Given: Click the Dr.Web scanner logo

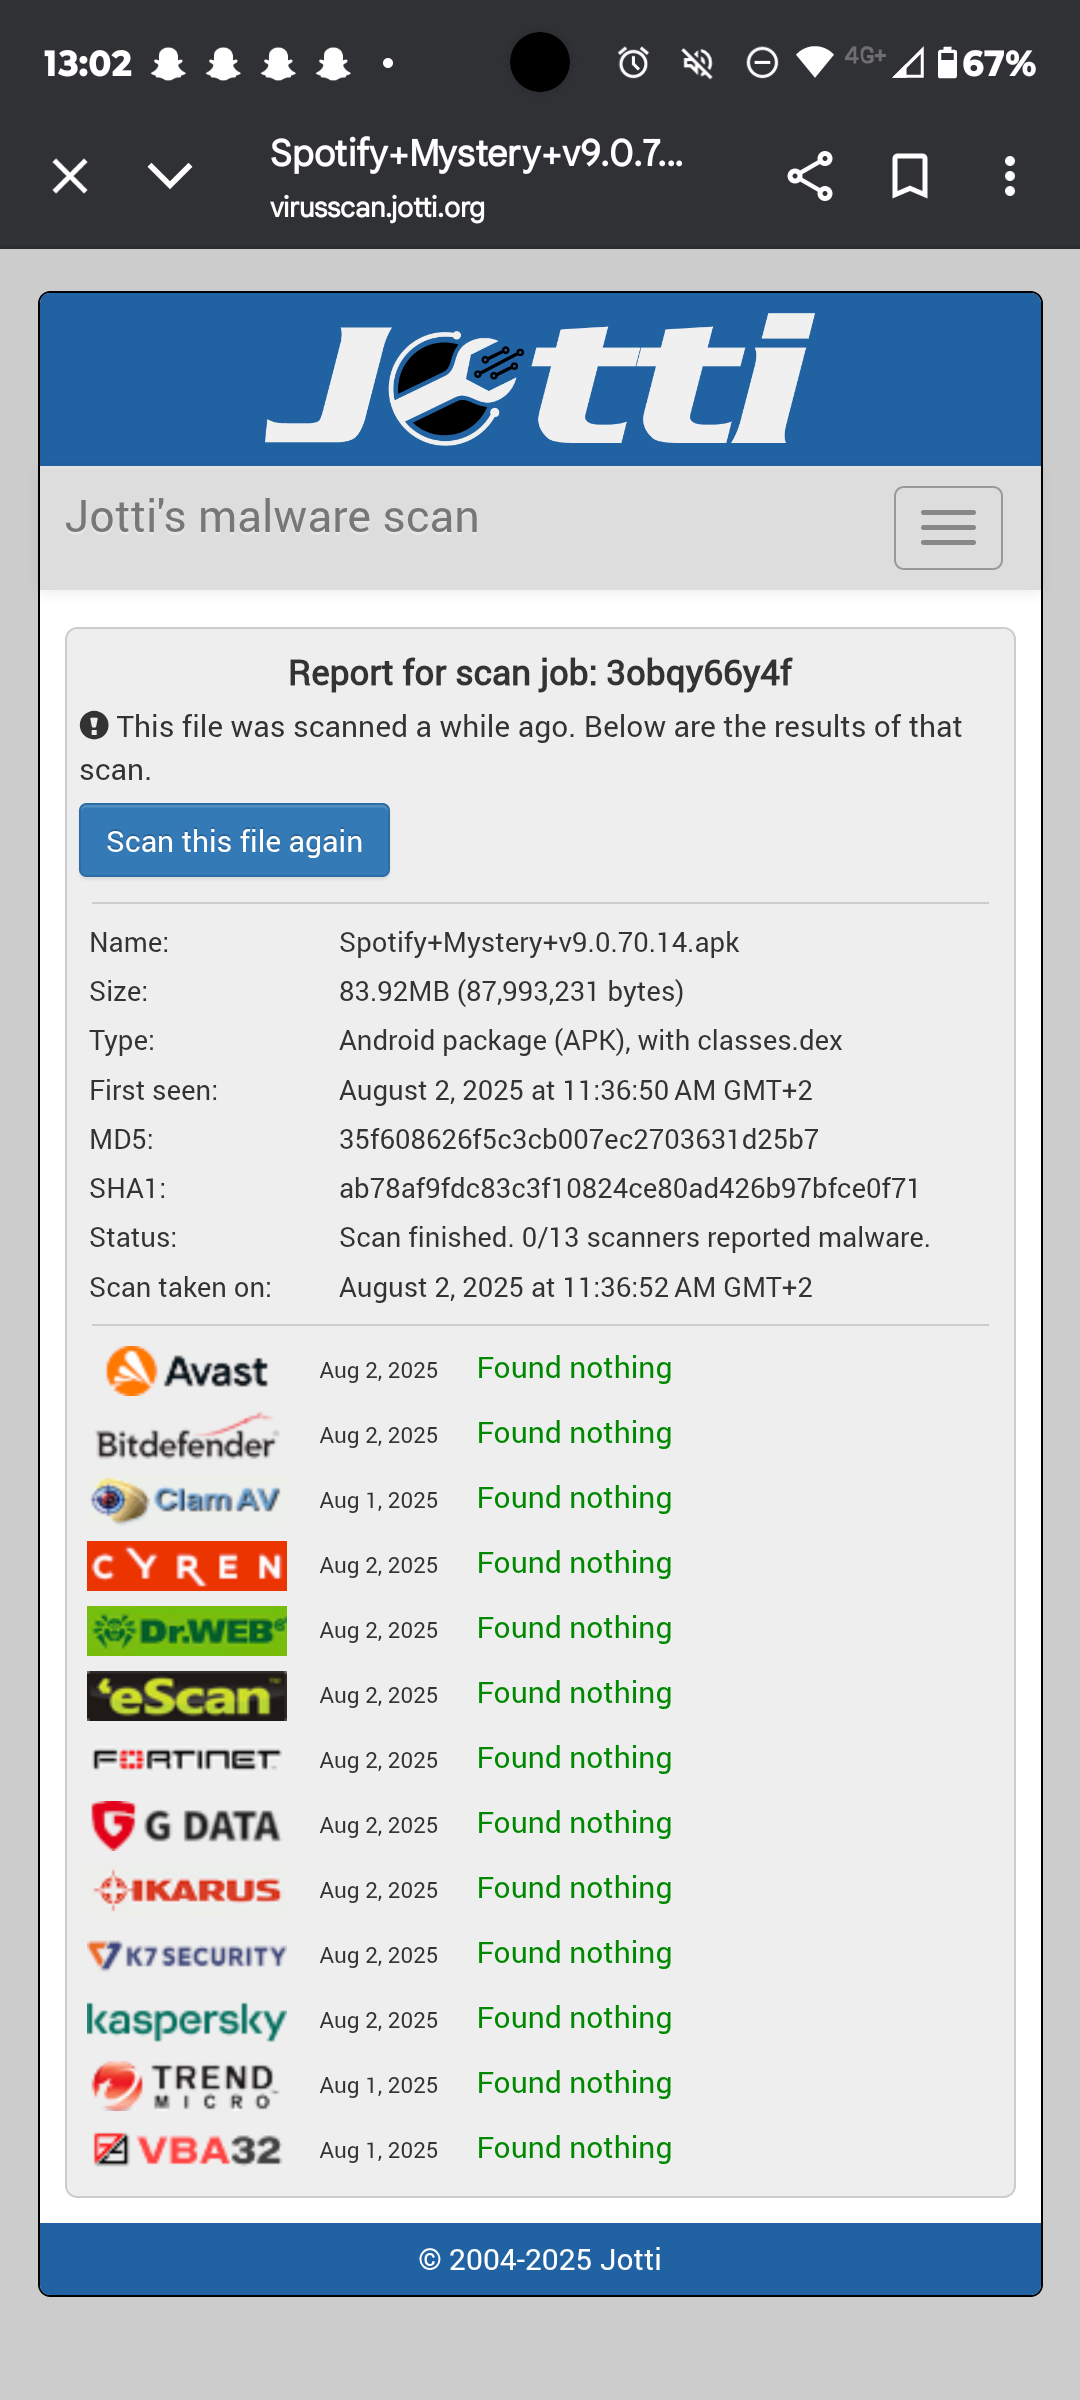Looking at the screenshot, I should tap(187, 1631).
